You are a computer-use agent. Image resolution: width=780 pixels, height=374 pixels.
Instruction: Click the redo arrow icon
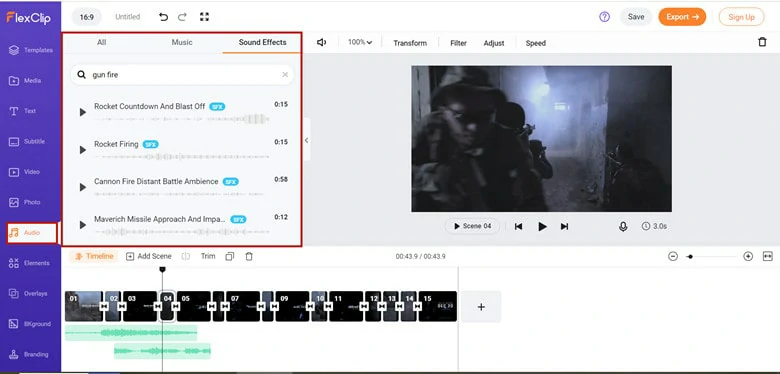pyautogui.click(x=183, y=17)
